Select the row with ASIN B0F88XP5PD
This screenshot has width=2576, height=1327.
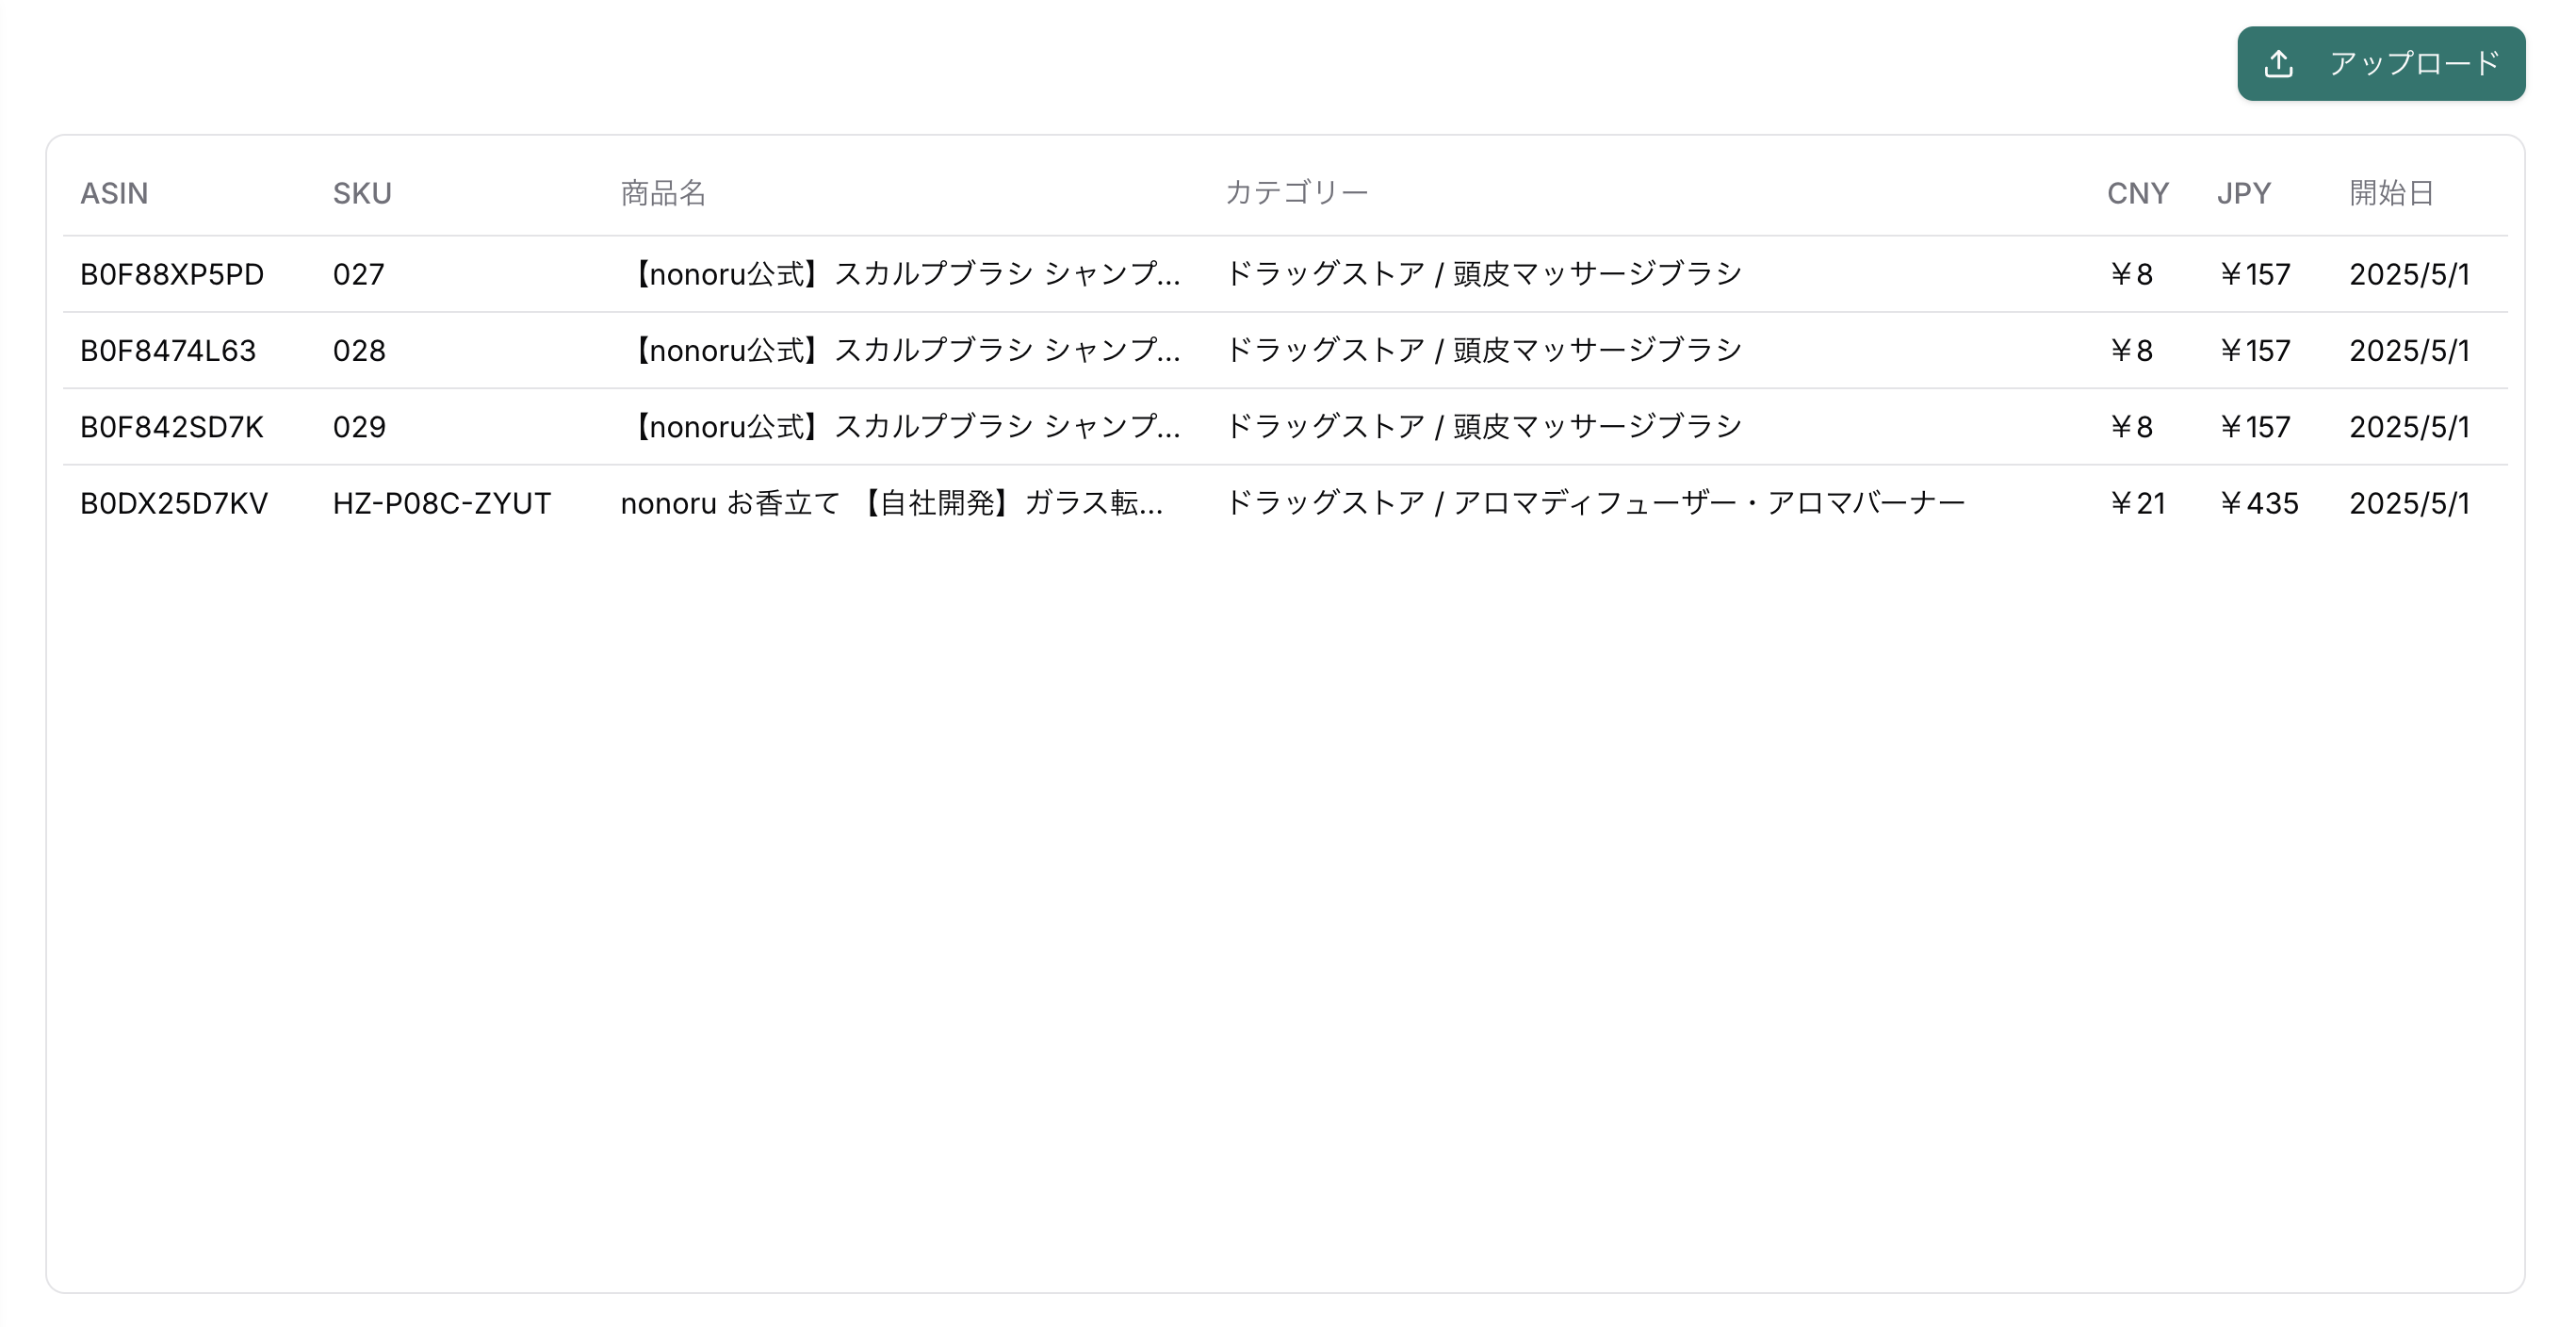[172, 274]
